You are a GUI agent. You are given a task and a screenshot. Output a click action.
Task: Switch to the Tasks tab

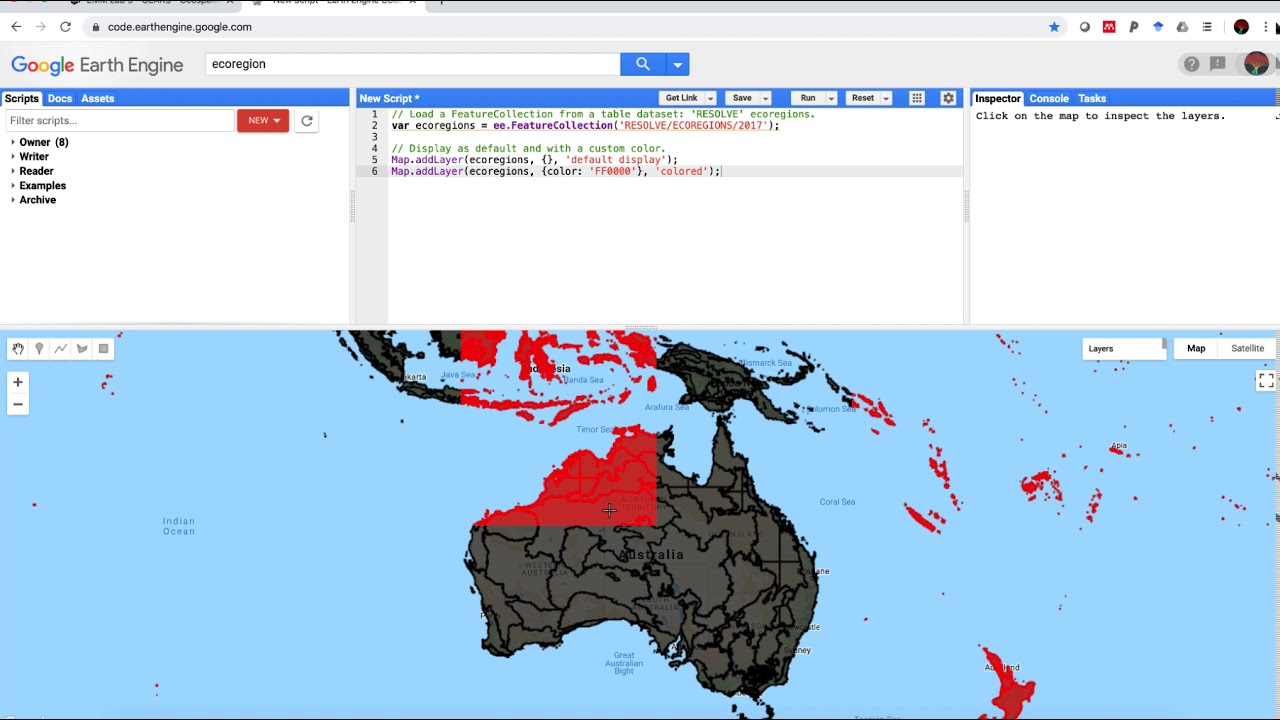point(1092,98)
